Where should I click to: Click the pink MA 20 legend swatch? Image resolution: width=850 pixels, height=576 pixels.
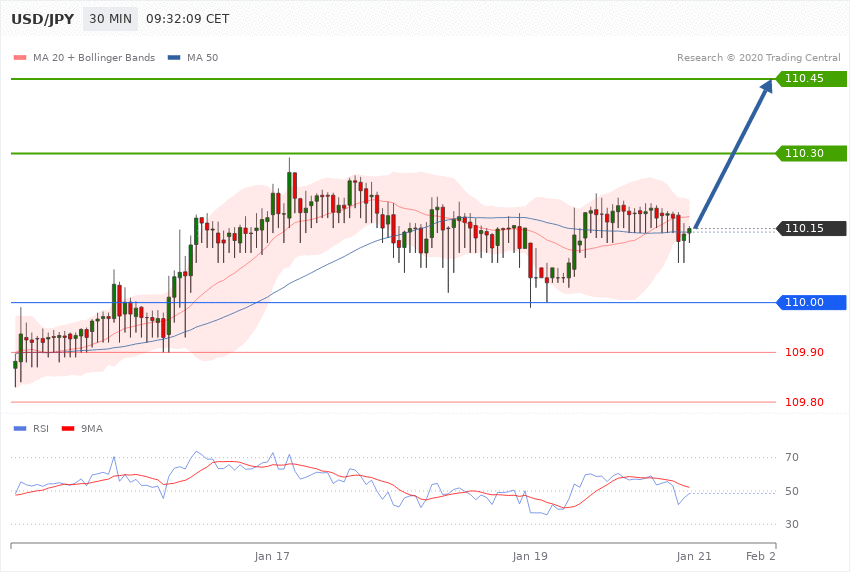20,57
